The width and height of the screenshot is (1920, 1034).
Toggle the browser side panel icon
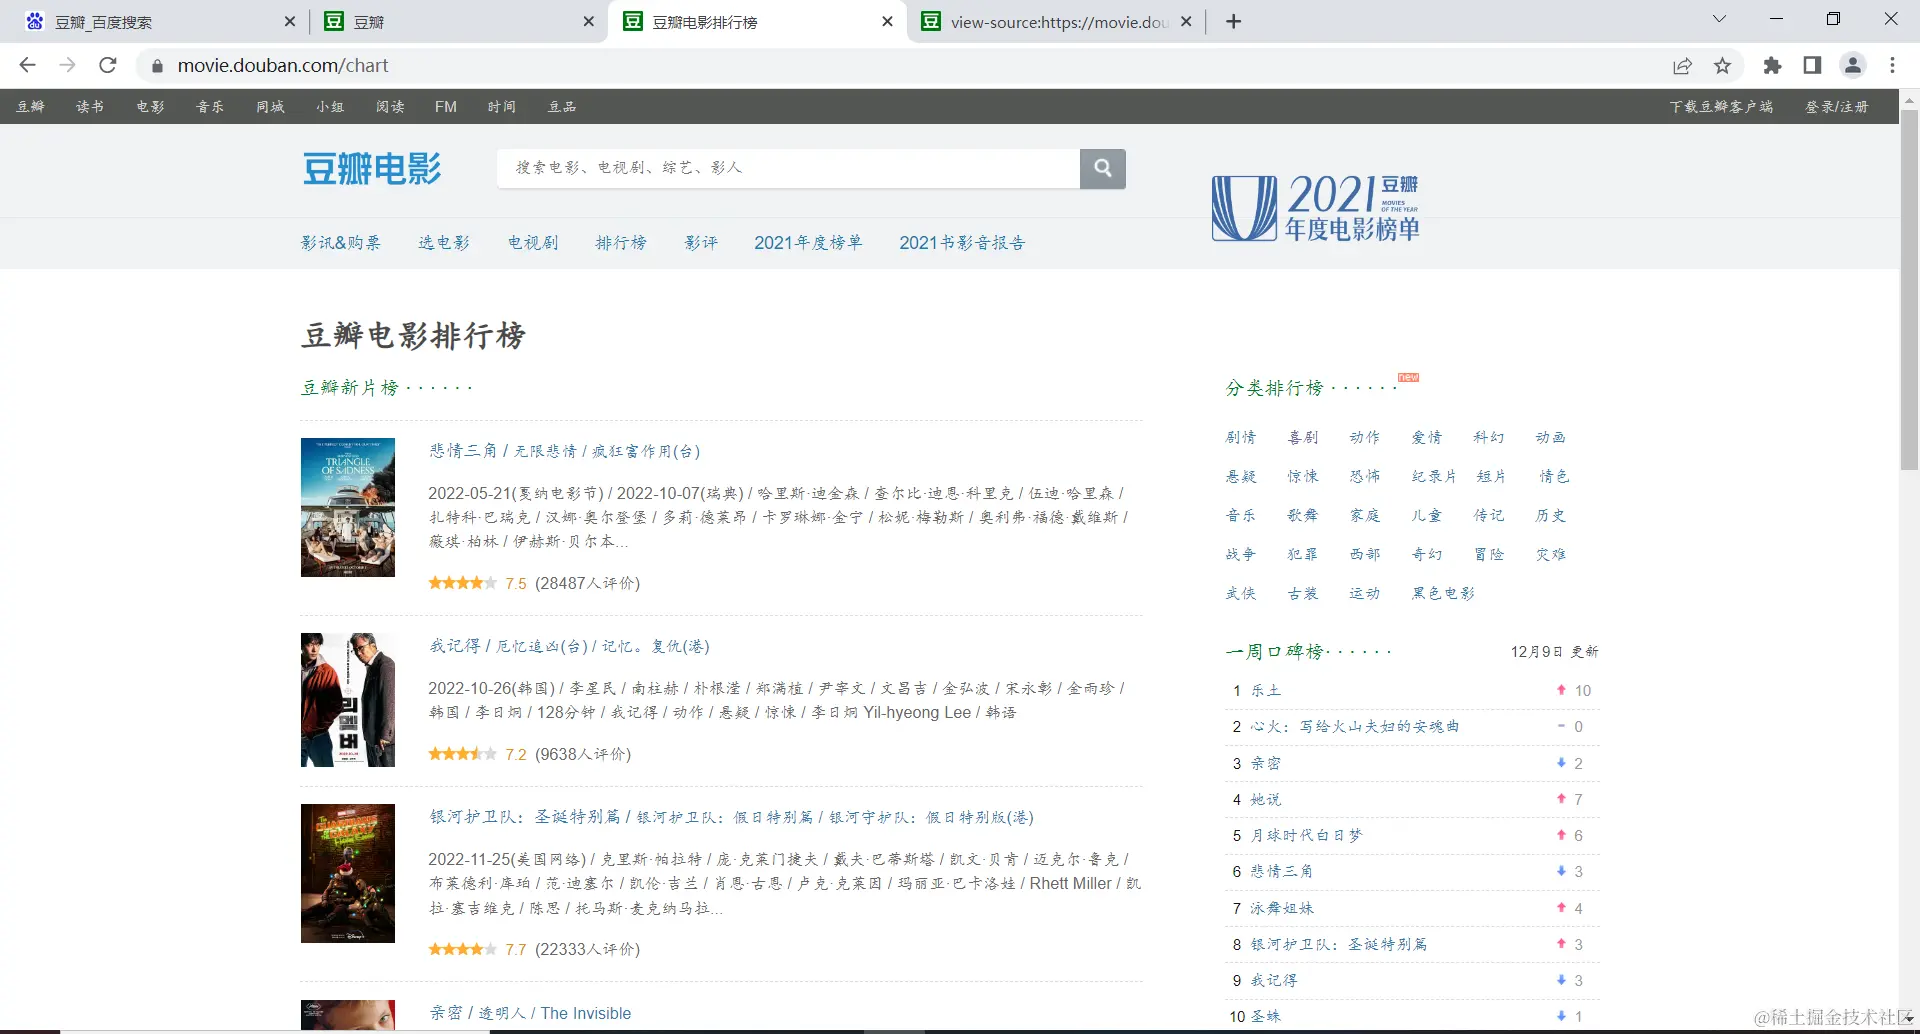pos(1812,65)
